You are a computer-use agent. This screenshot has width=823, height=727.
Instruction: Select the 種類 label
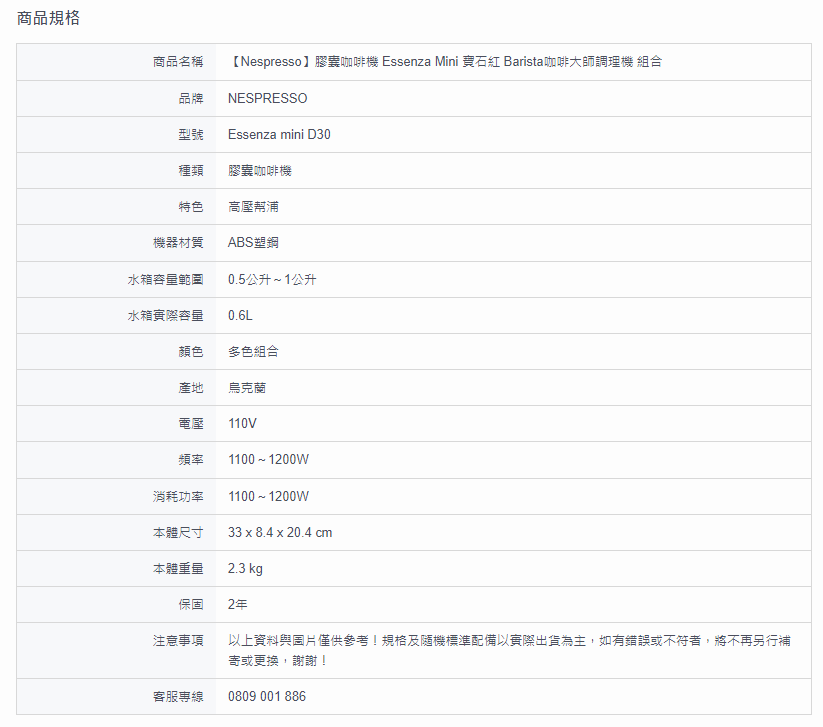pyautogui.click(x=191, y=171)
